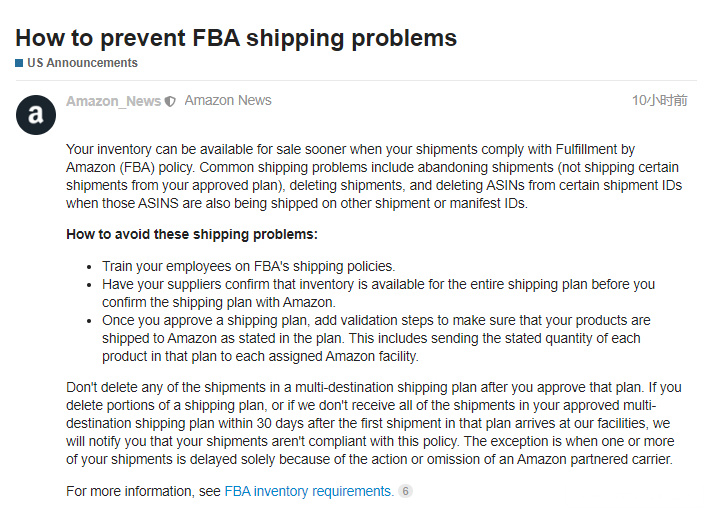Click the 'For more information, see' text
725x528 pixels.
click(144, 491)
